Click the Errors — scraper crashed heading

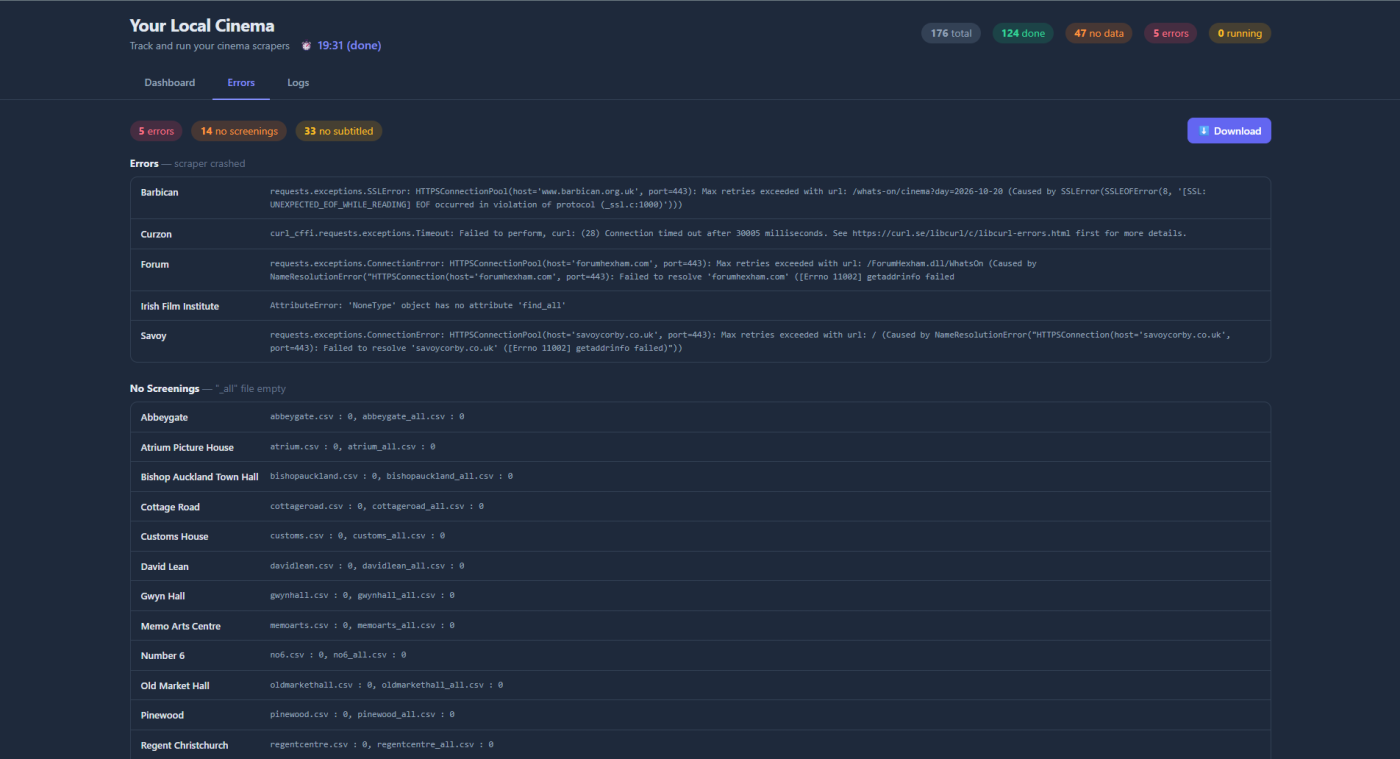pos(187,163)
